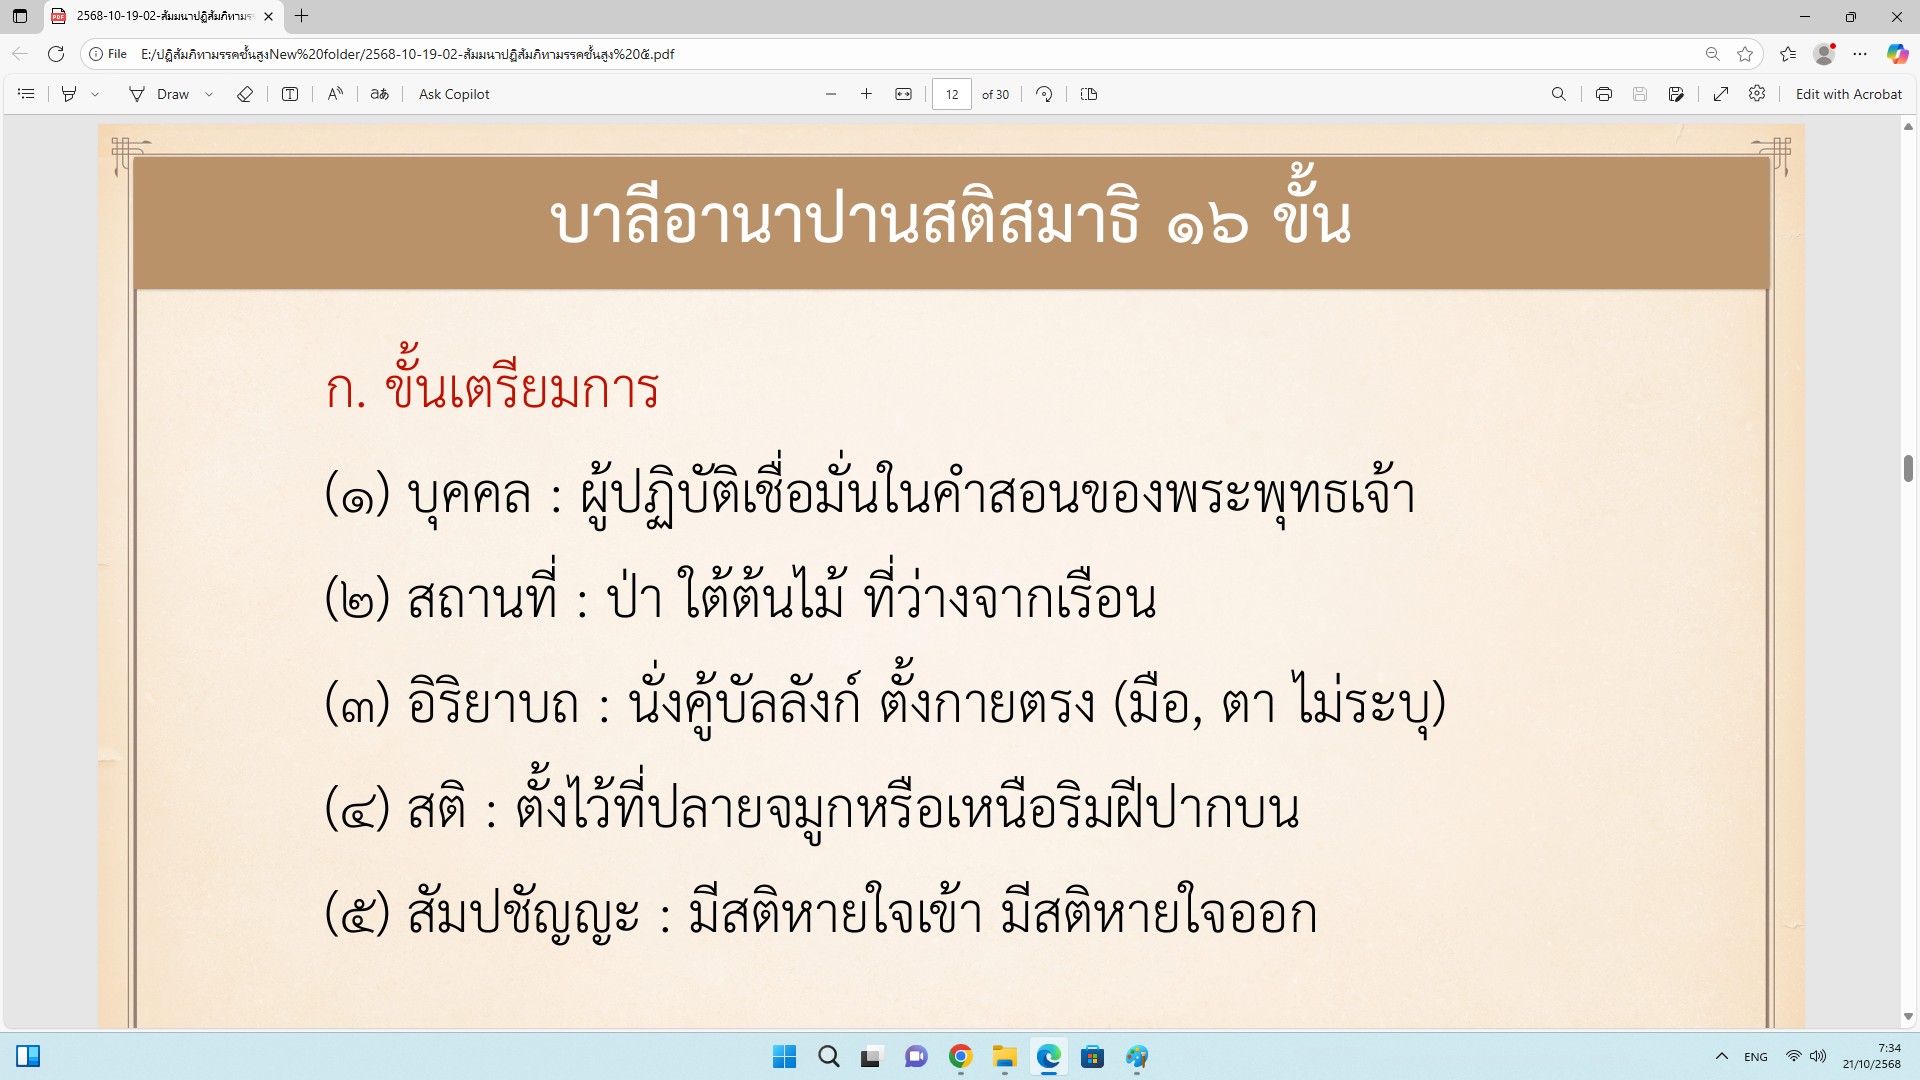Zoom in with the plus button
The image size is (1920, 1080).
point(866,94)
